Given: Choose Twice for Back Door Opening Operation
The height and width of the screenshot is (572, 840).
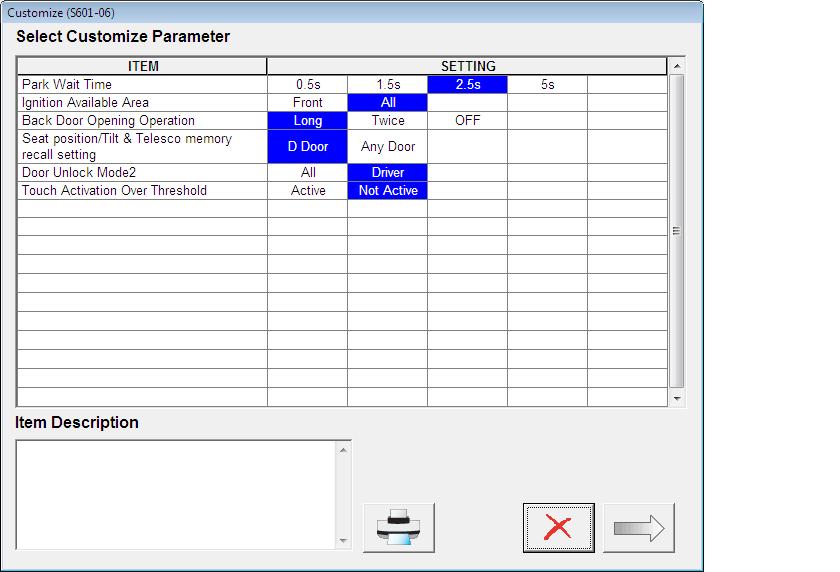Looking at the screenshot, I should (387, 121).
